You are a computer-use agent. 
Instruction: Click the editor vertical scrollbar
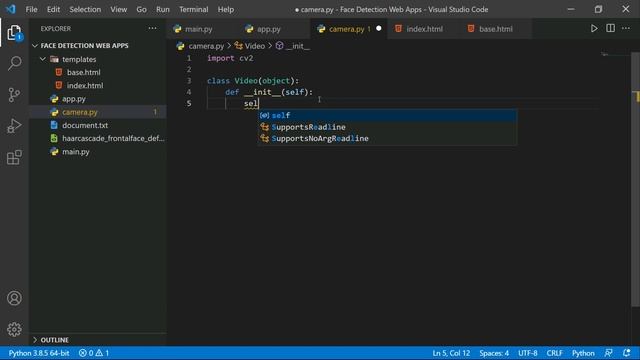coord(635,180)
